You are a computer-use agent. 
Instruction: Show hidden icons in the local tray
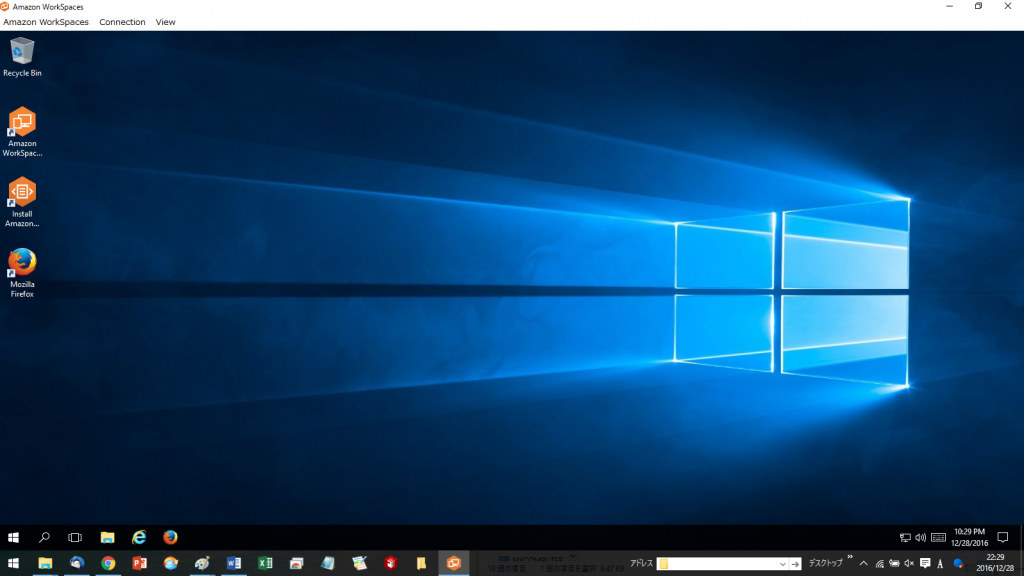pos(863,564)
